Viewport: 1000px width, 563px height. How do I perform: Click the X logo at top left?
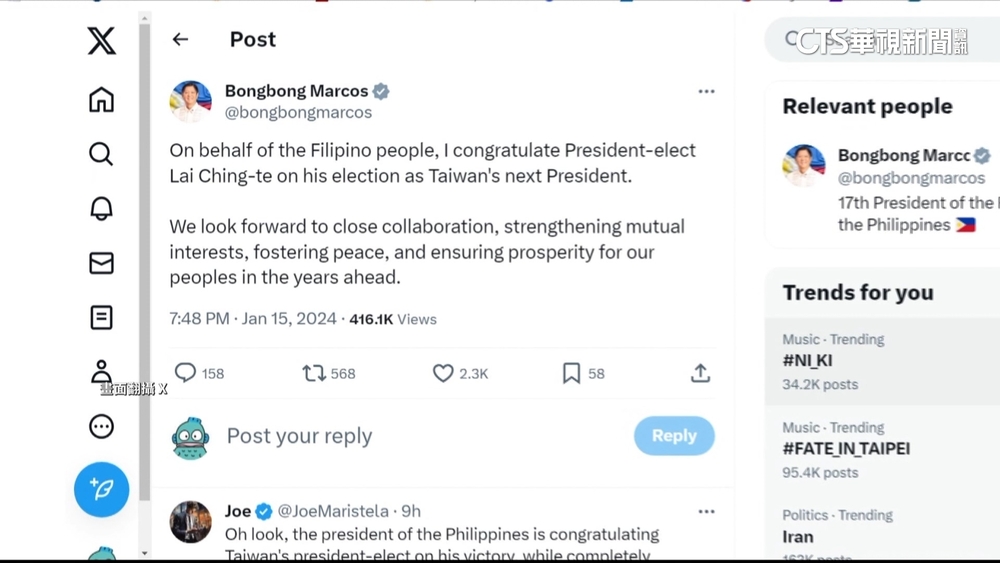(x=101, y=41)
